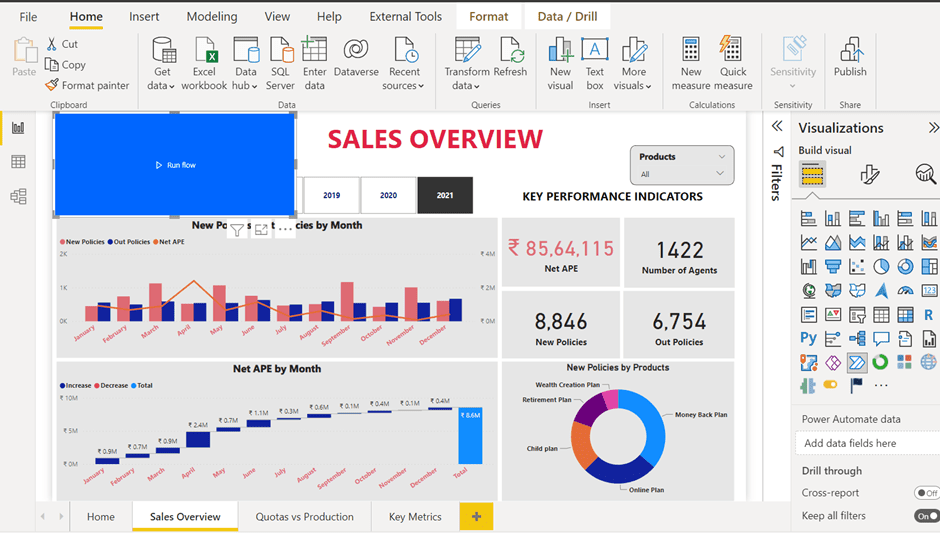Expand the Transform data dropdown
This screenshot has height=533, width=940.
click(467, 86)
